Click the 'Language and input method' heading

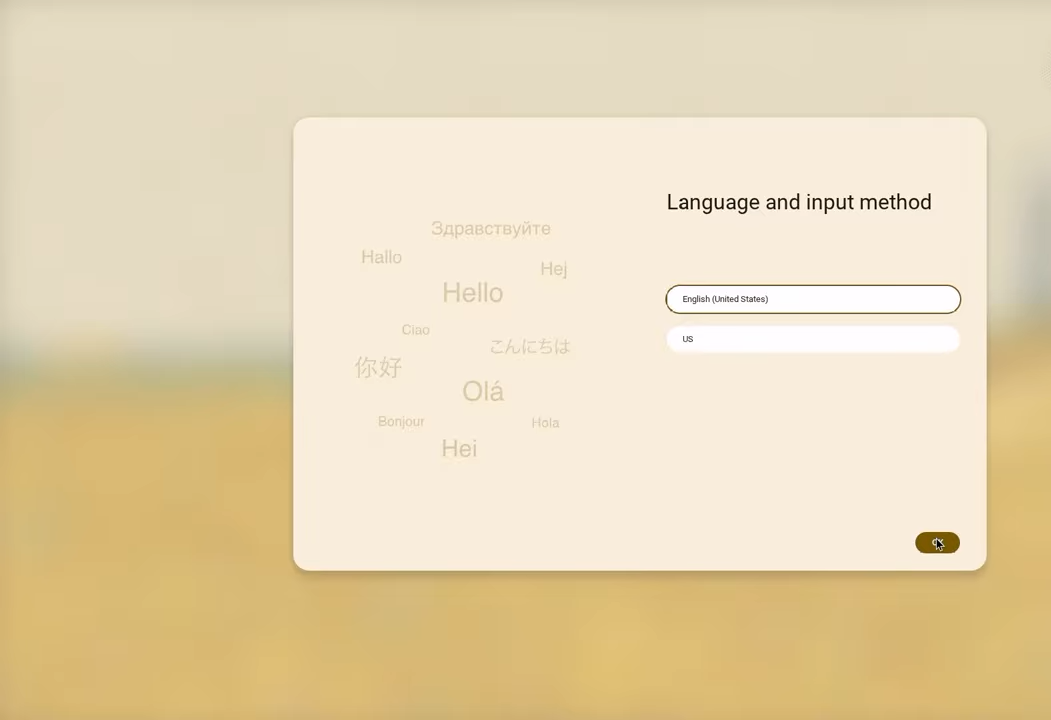[798, 202]
